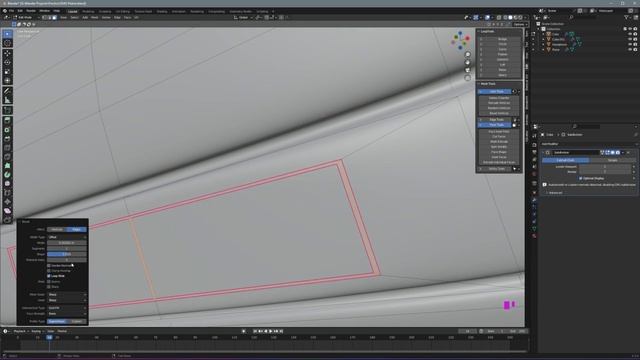Select the Annotate pencil tool
Viewport: 640px width, 360px height.
coord(7,91)
